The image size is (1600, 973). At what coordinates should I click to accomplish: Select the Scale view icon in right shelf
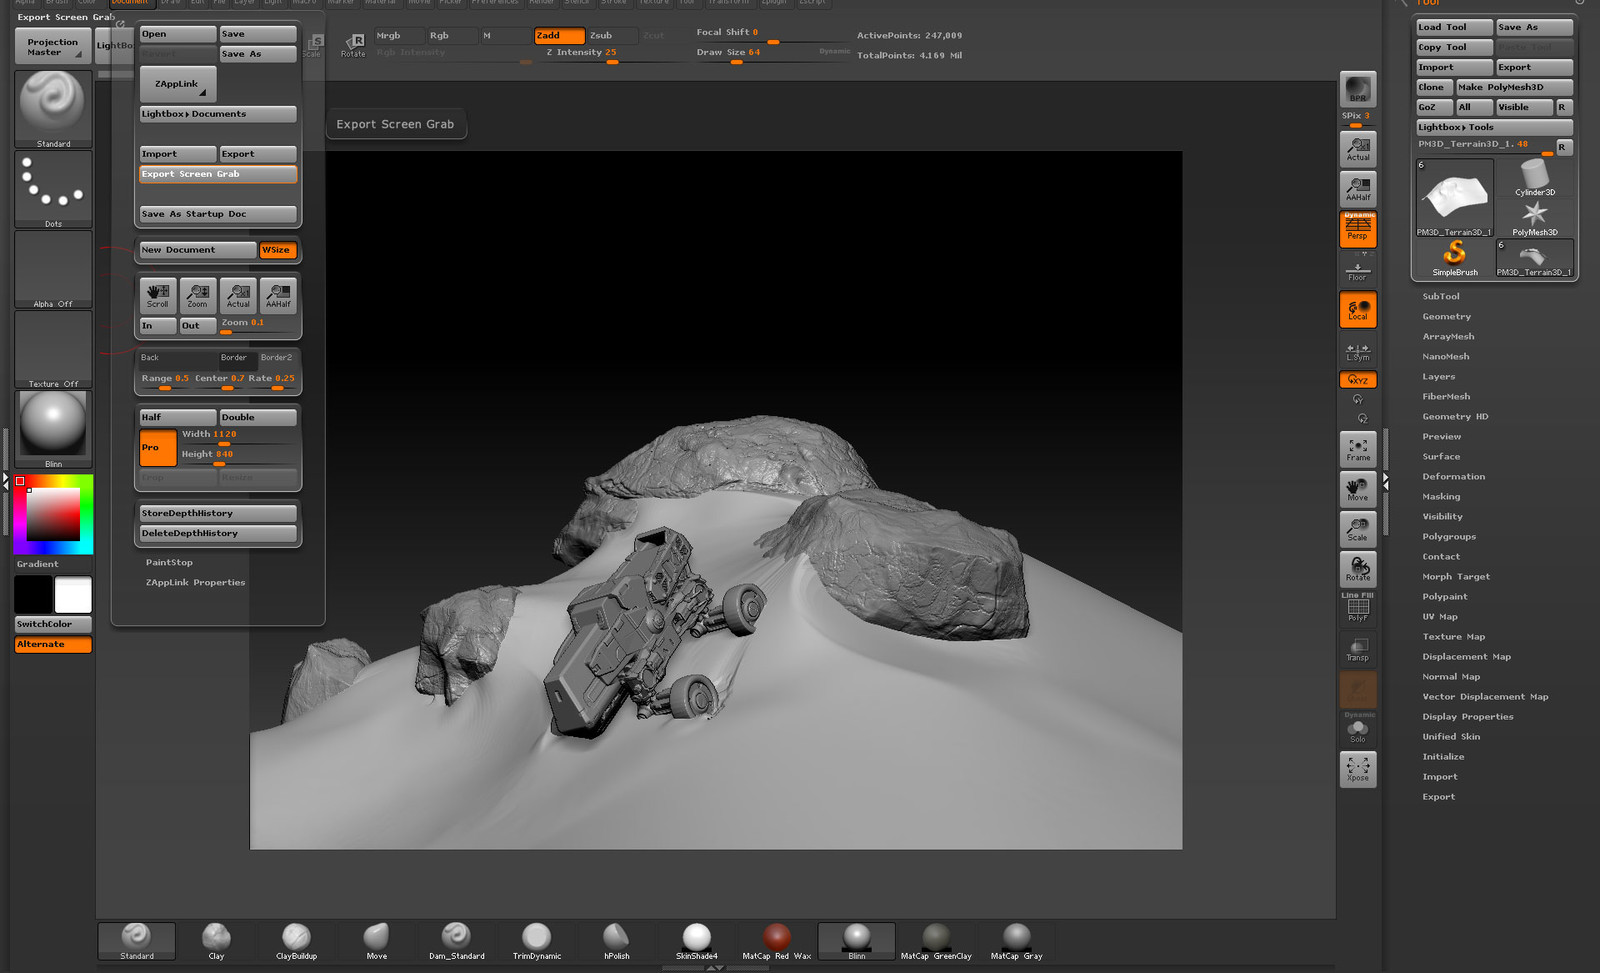[x=1358, y=529]
